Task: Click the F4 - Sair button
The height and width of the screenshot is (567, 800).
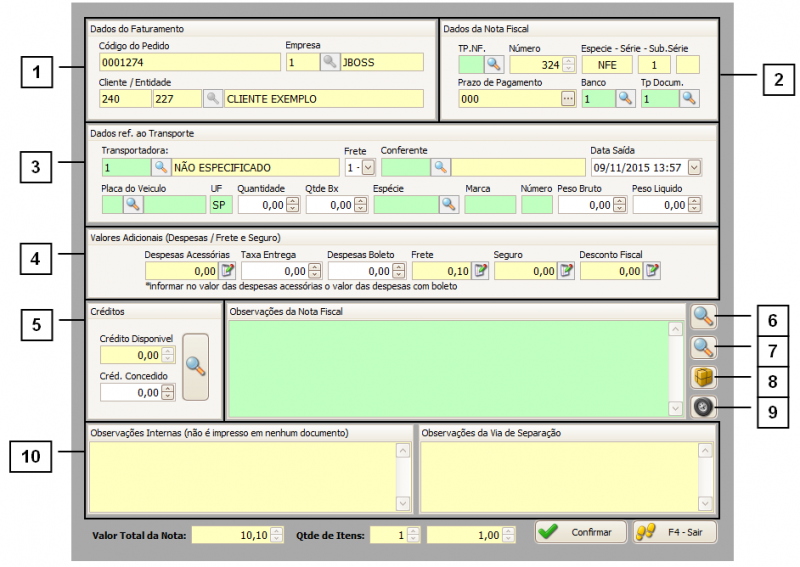Action: click(675, 532)
